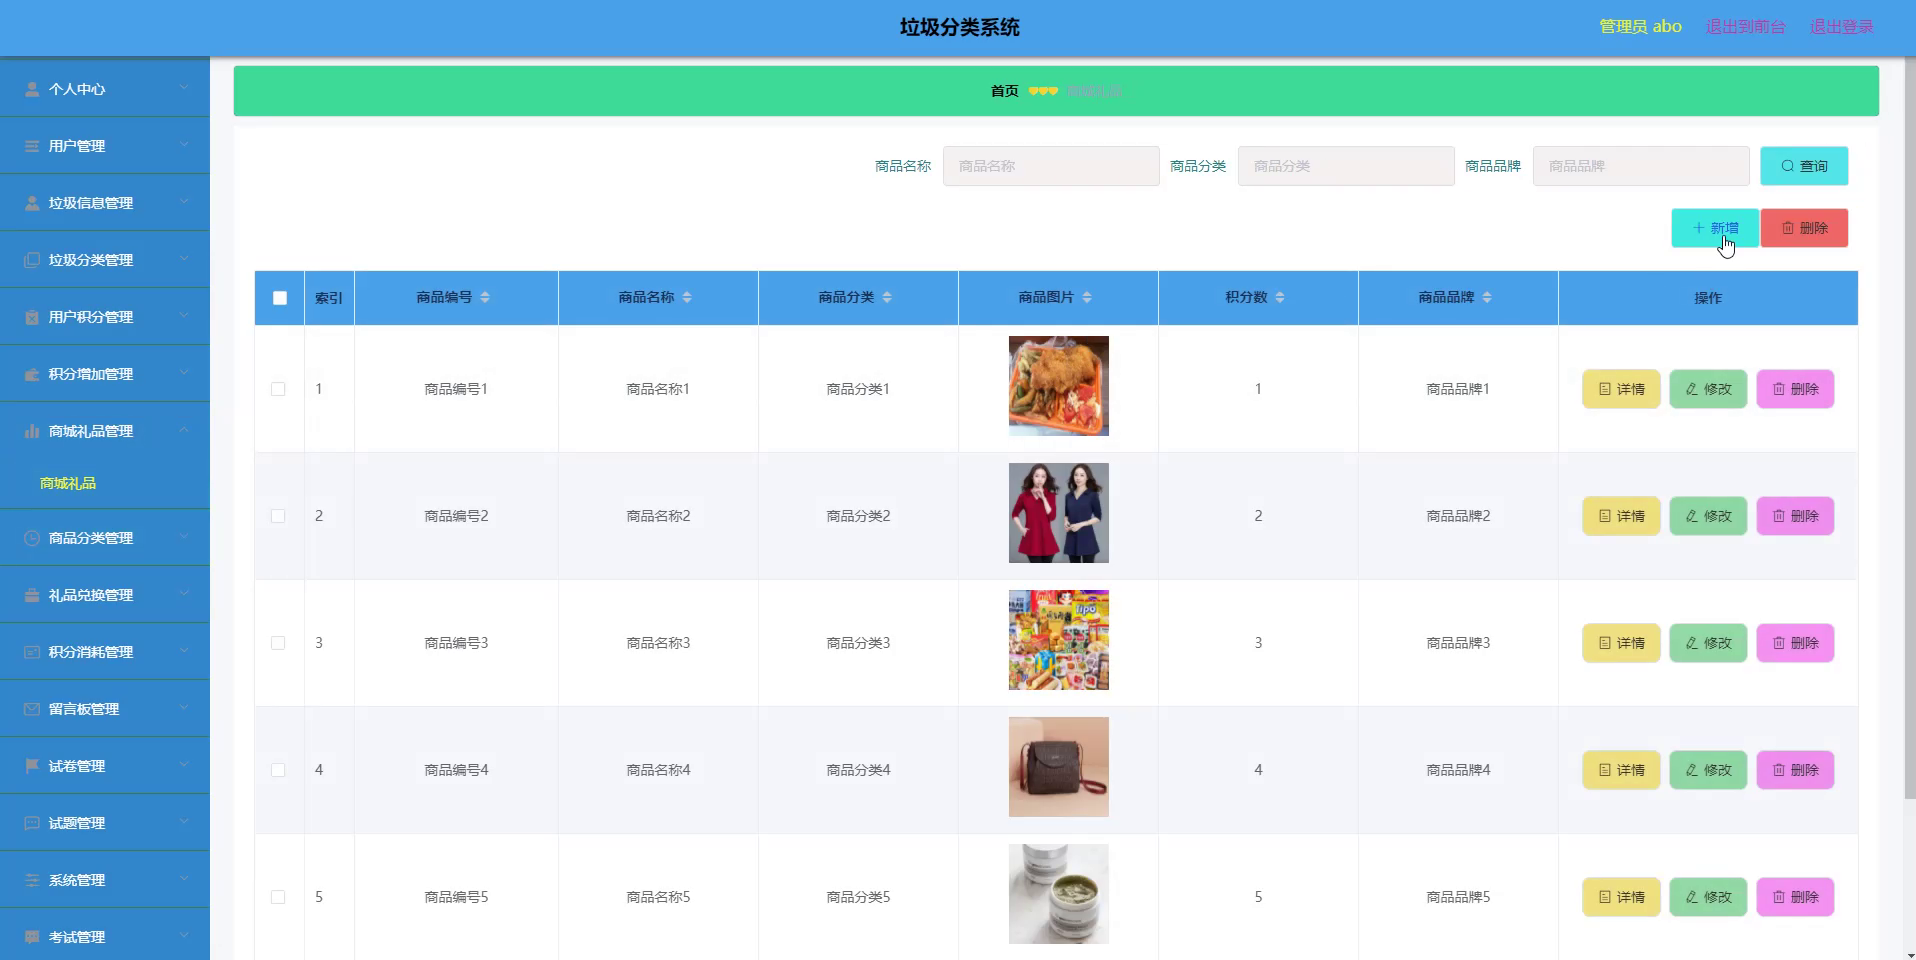Click the 个人中心 person icon in the sidebar
The image size is (1916, 960).
[32, 89]
